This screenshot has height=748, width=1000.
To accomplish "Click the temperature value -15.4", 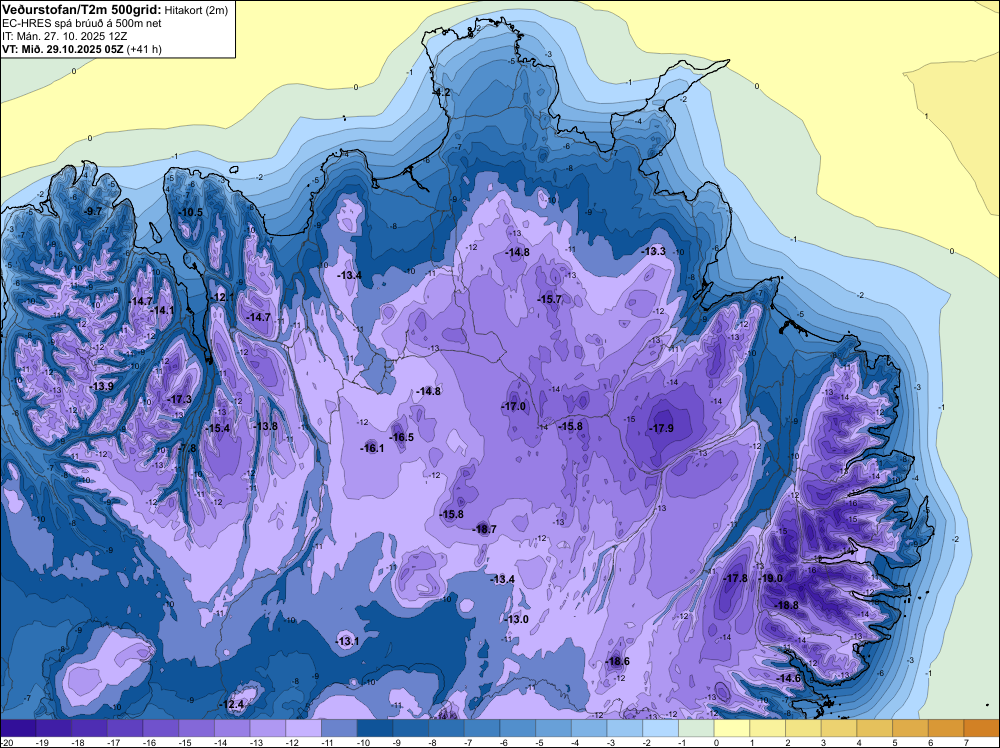I will coord(218,429).
